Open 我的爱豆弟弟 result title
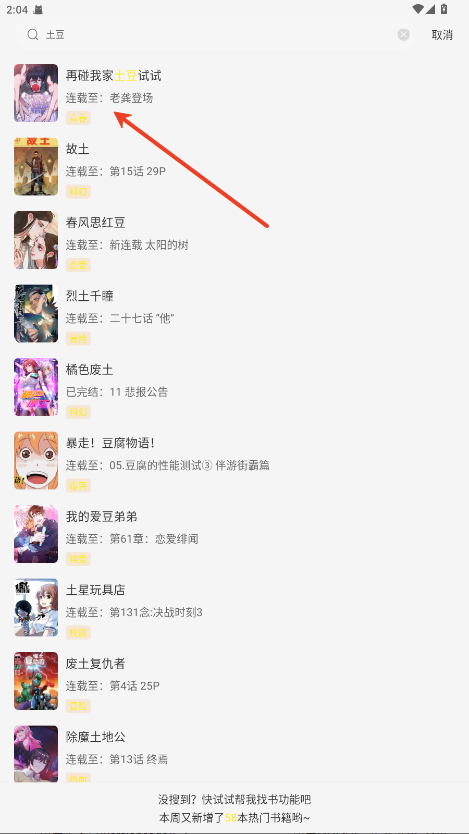 coord(102,516)
